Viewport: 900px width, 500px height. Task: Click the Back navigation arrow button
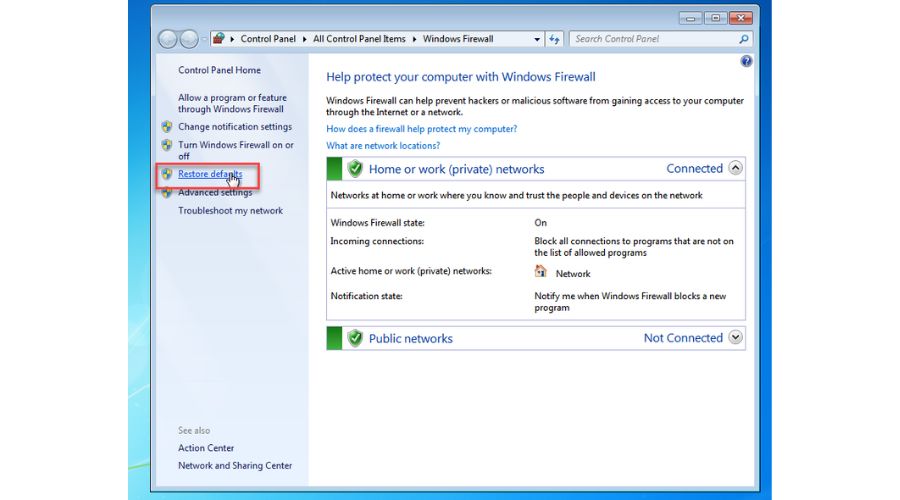pos(168,38)
